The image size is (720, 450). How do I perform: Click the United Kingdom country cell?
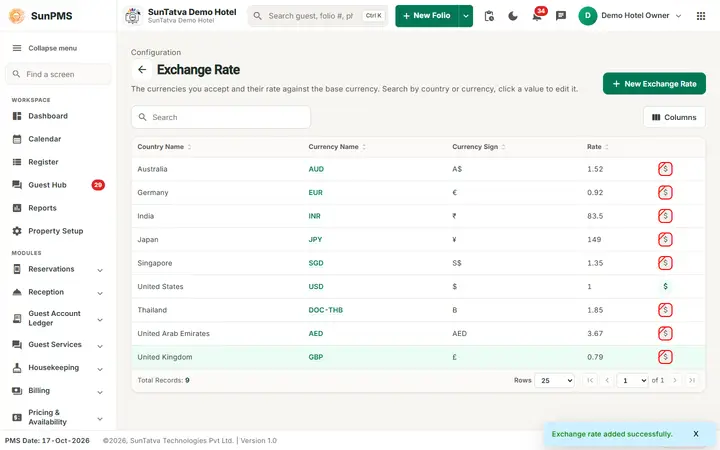[x=165, y=357]
